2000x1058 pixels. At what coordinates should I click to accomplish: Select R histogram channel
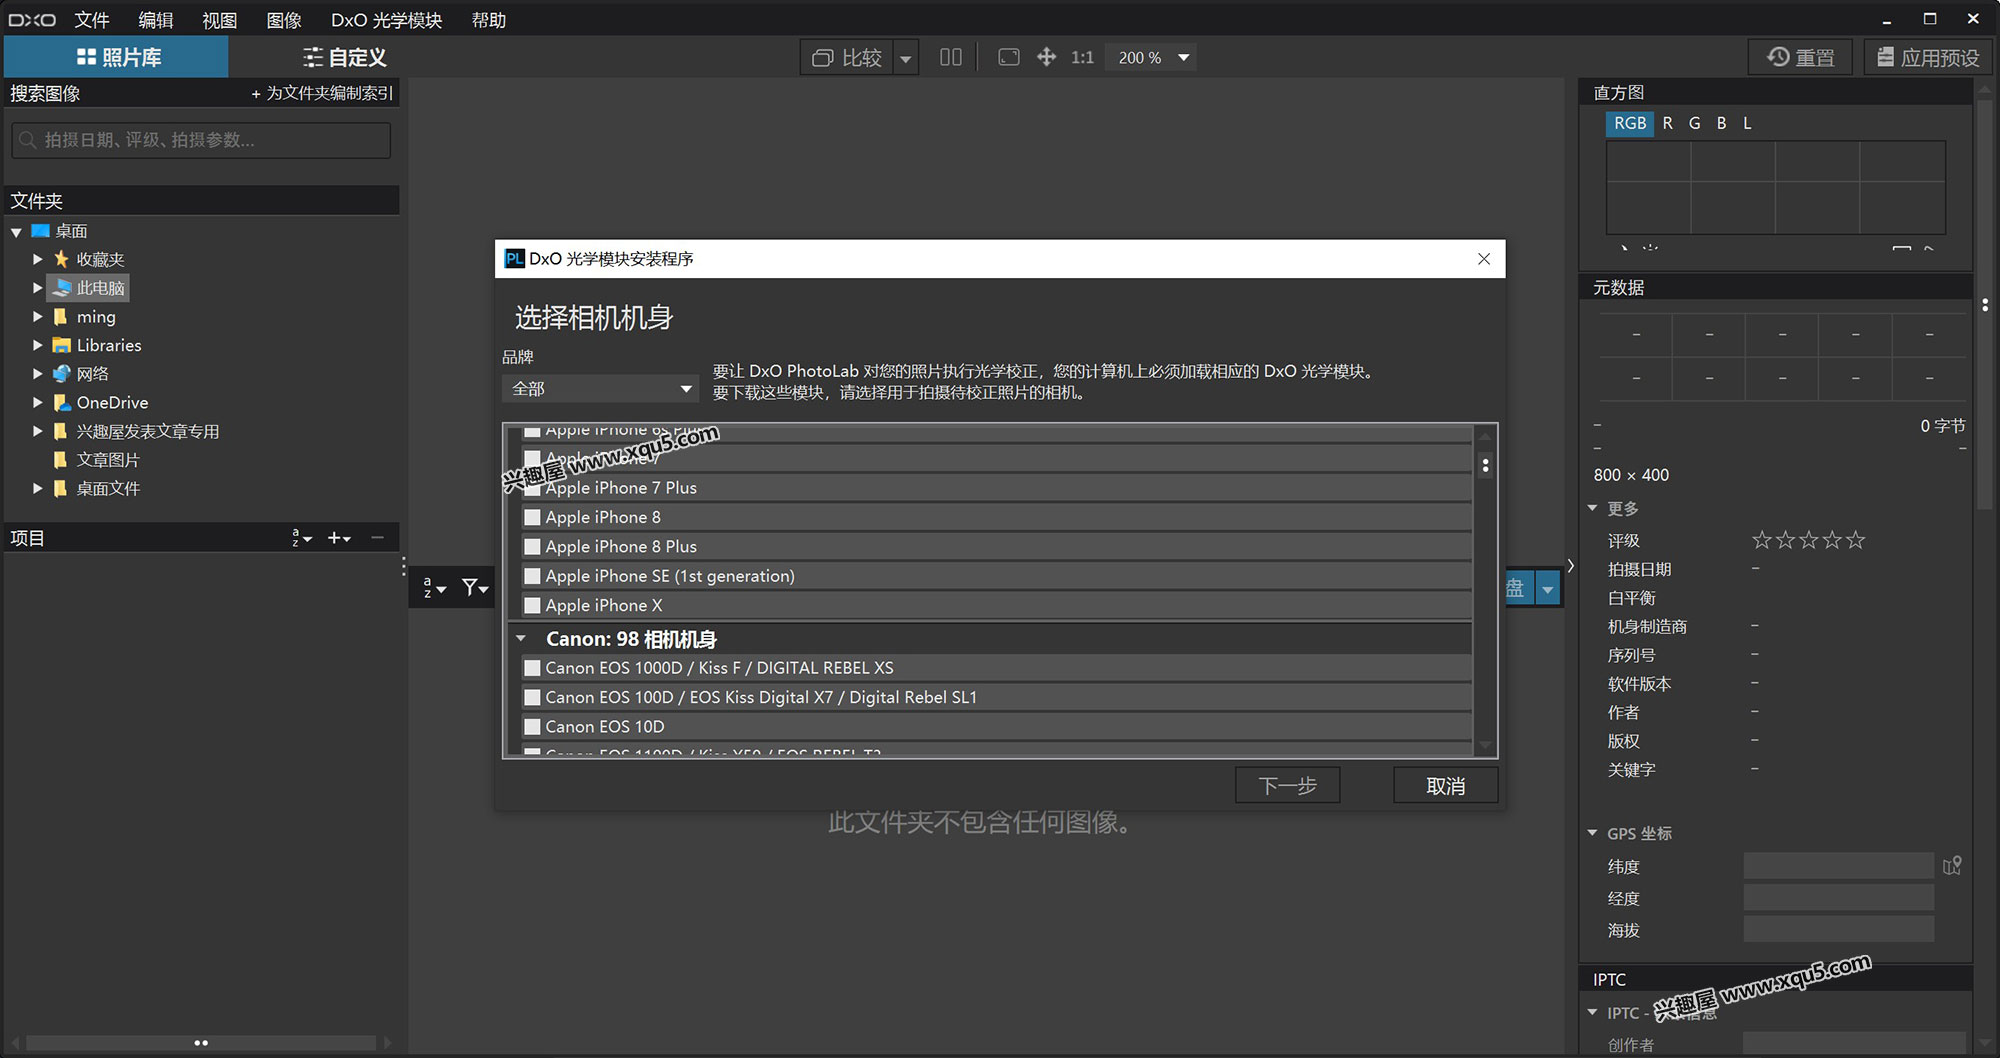(x=1667, y=123)
